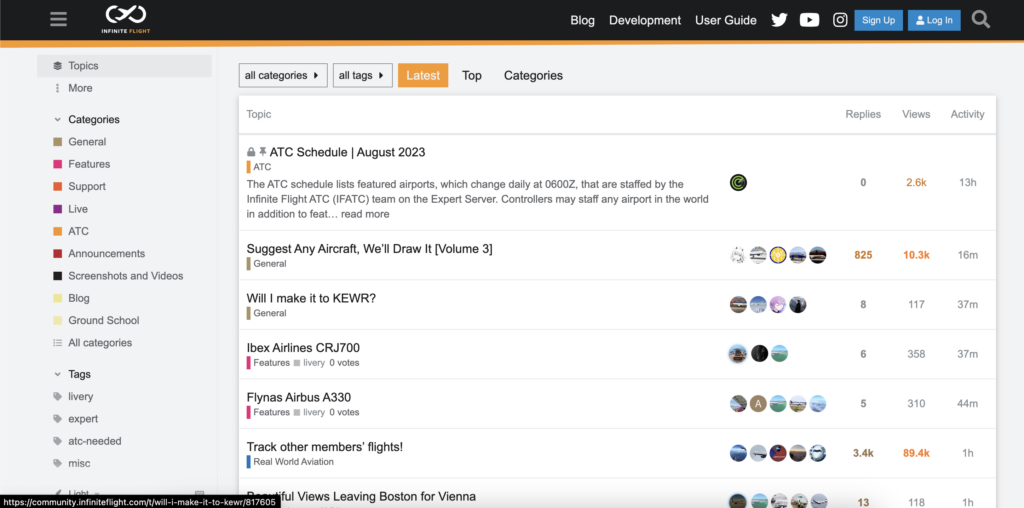Click first avatar in Track other members' flights row
1024x508 pixels.
(x=739, y=453)
